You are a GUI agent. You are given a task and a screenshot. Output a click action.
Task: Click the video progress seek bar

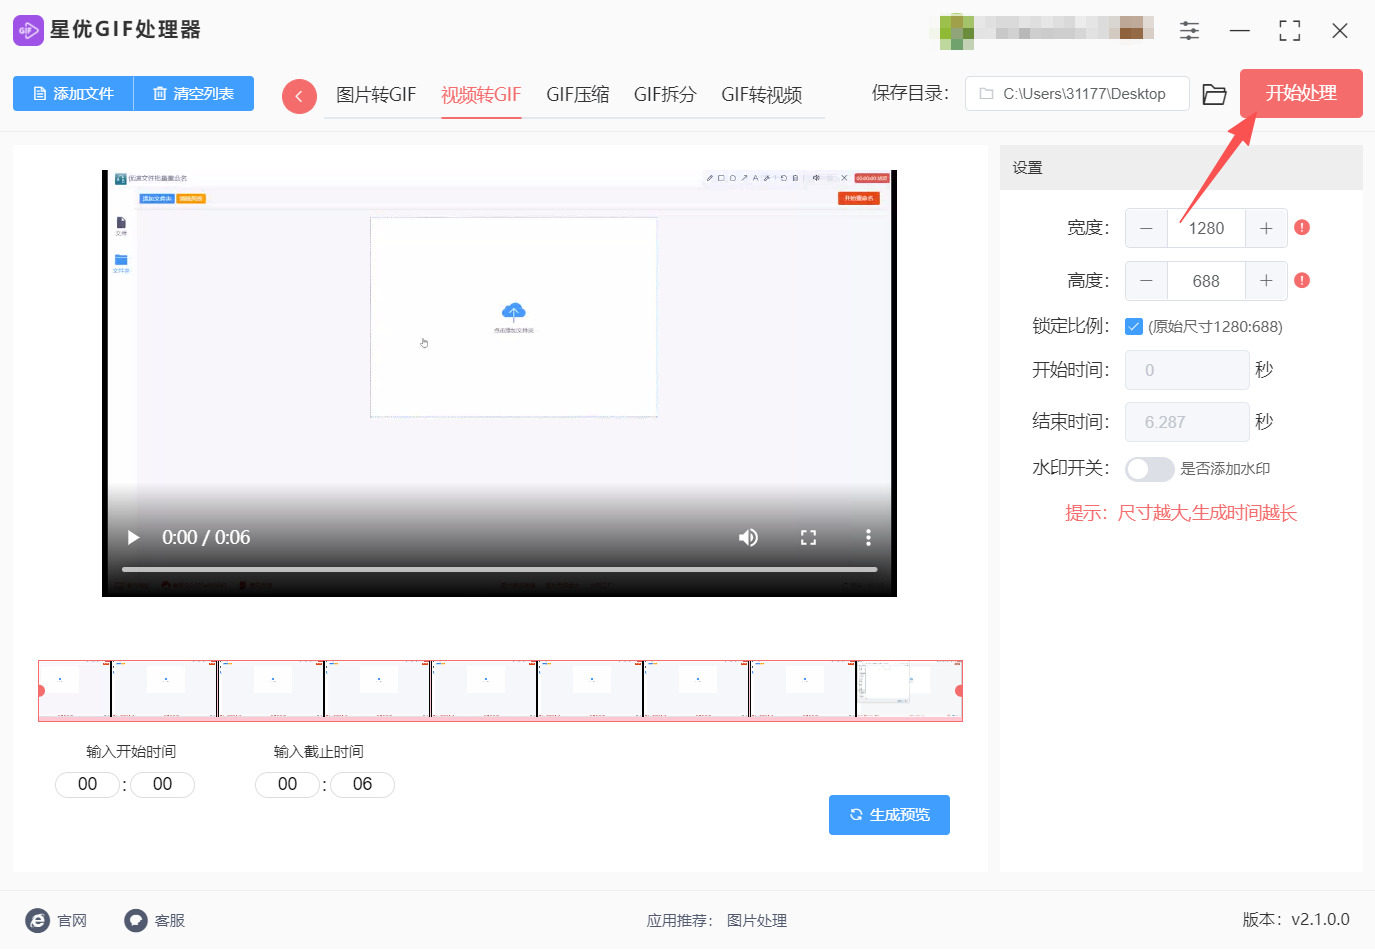click(x=499, y=570)
